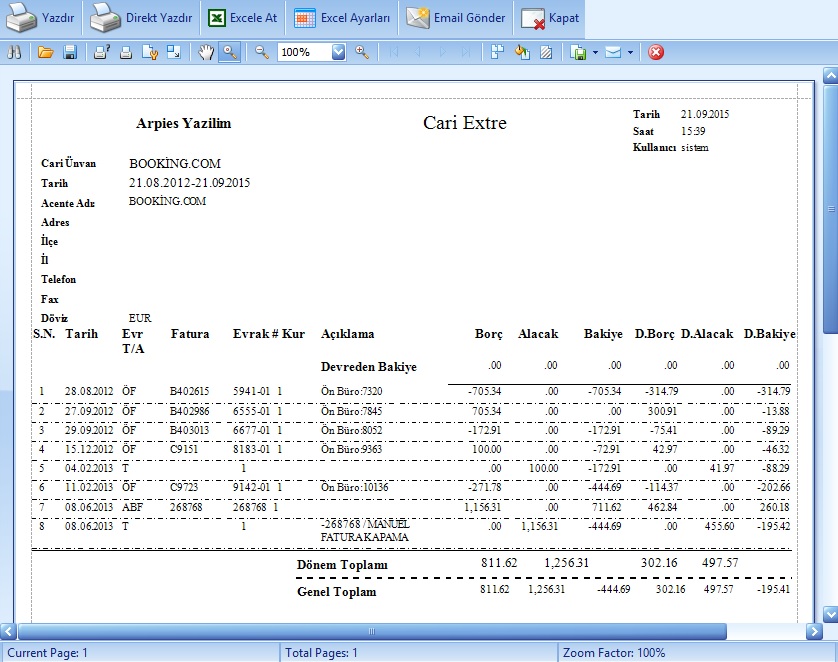Open the 100% zoom level dropdown
This screenshot has height=662, width=838.
[x=338, y=52]
